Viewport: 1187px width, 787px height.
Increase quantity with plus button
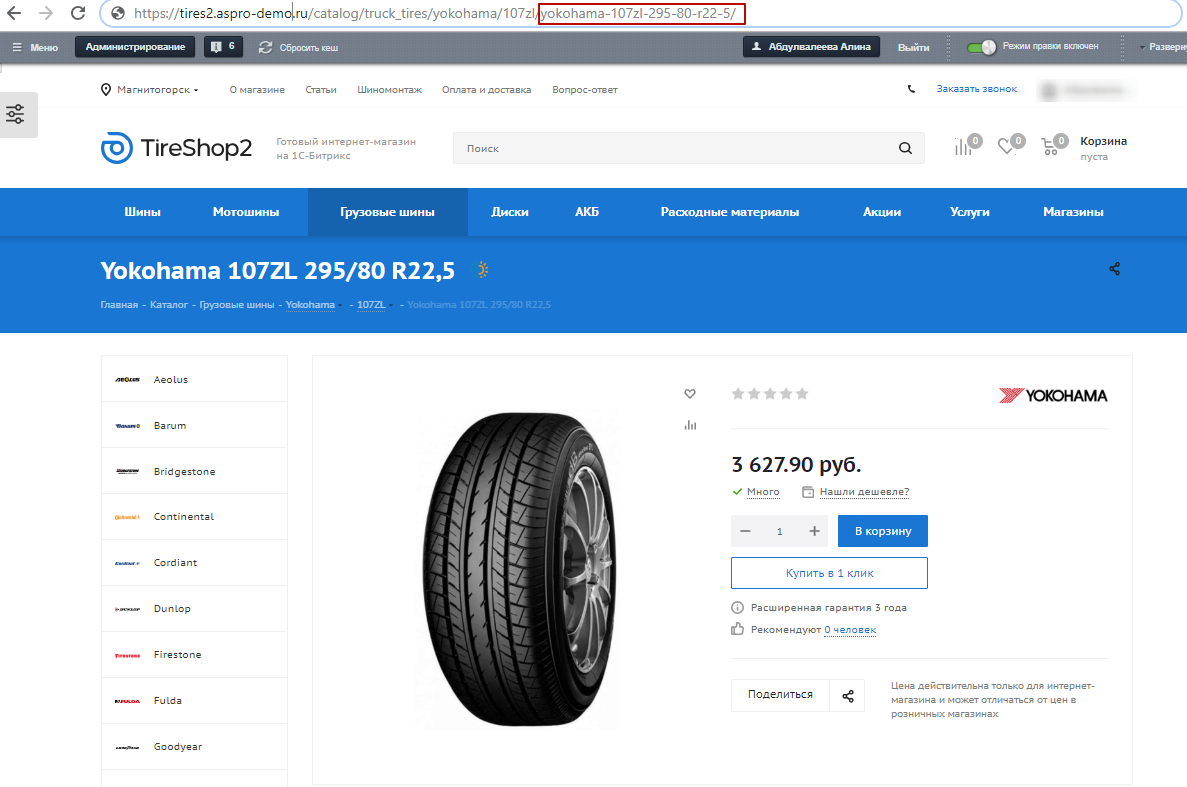click(x=814, y=531)
